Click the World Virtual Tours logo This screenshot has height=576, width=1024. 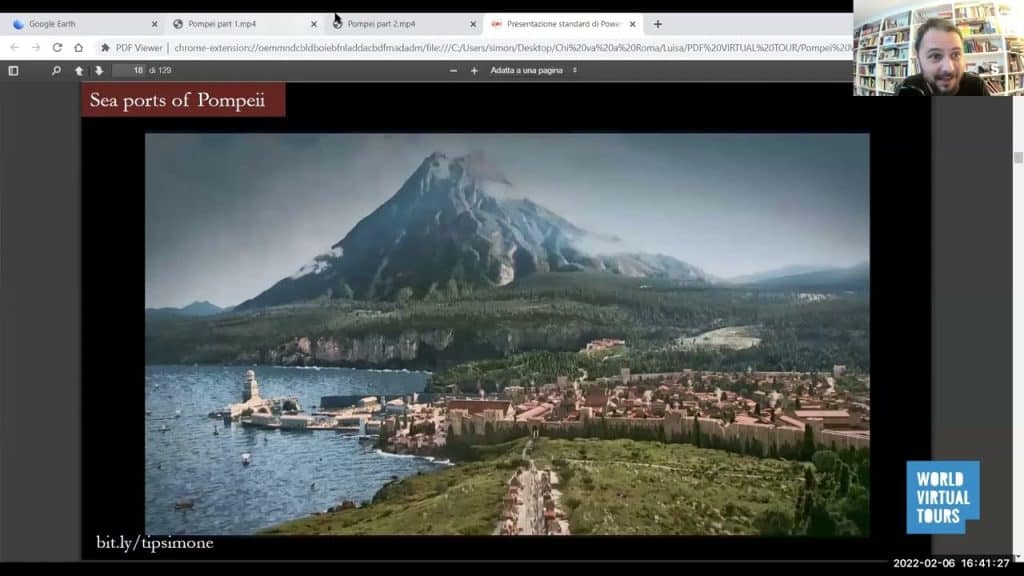(942, 497)
